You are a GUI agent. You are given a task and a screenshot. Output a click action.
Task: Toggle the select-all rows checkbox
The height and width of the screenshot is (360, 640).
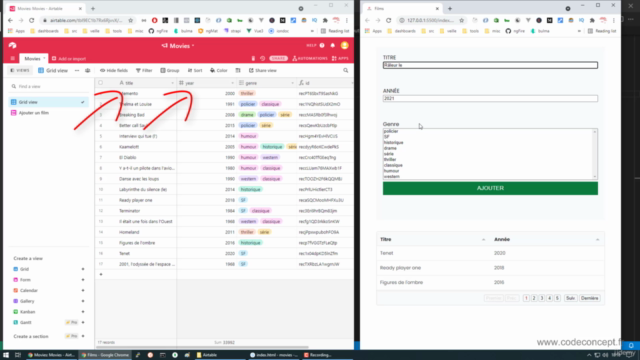[100, 83]
